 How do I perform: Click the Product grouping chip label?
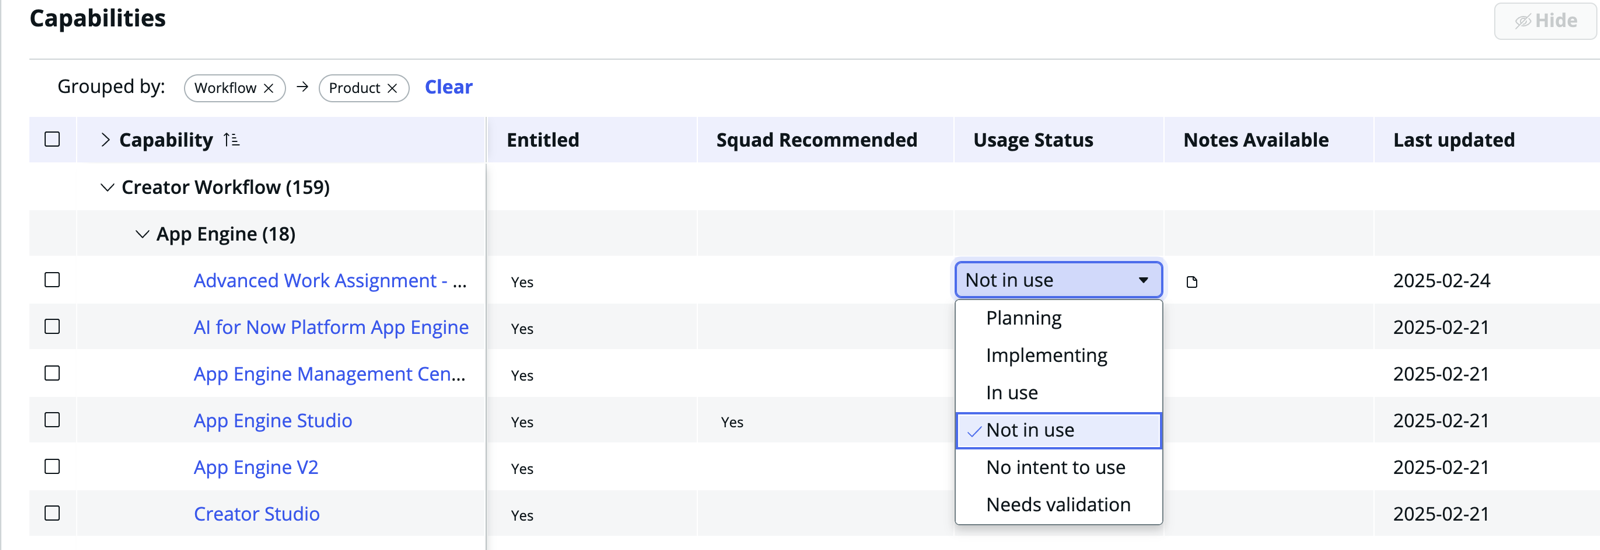pos(354,88)
